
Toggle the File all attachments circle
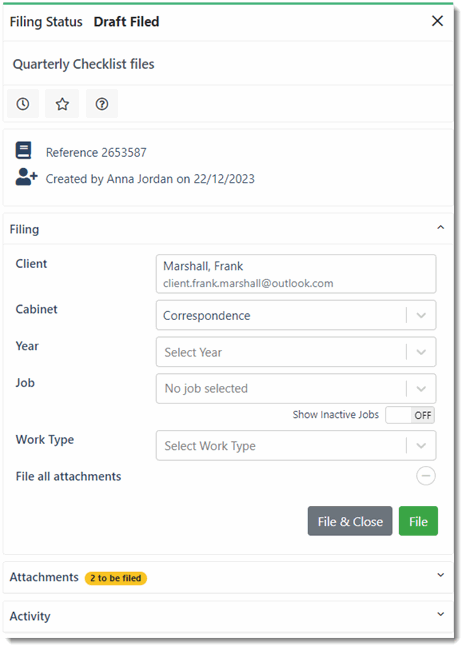pyautogui.click(x=426, y=475)
